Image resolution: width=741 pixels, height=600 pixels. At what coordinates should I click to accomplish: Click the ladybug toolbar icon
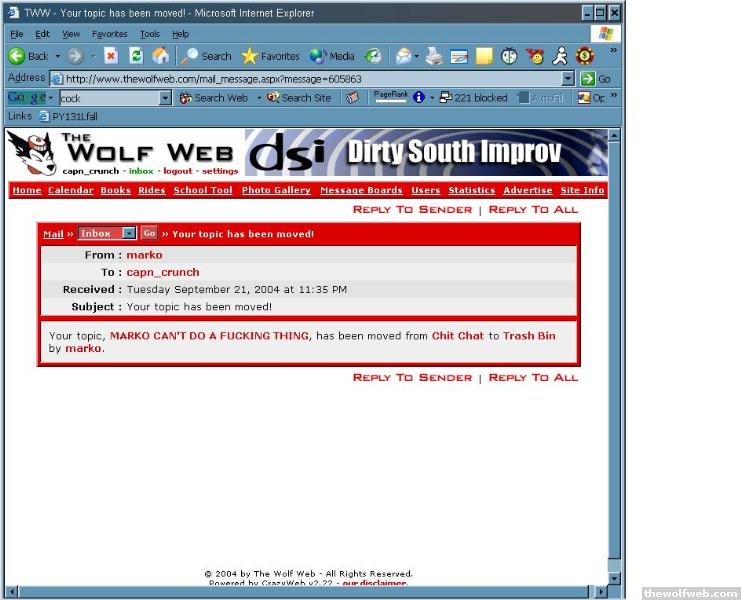509,56
